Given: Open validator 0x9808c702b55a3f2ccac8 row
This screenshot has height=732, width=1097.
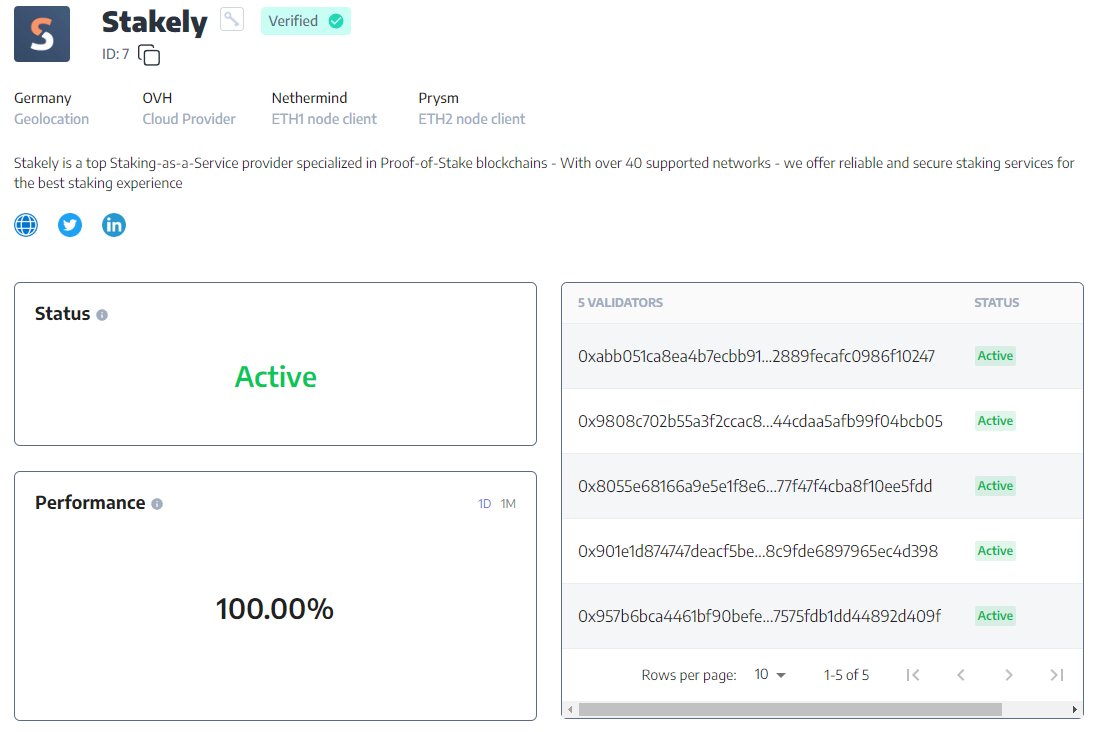Looking at the screenshot, I should coord(822,421).
